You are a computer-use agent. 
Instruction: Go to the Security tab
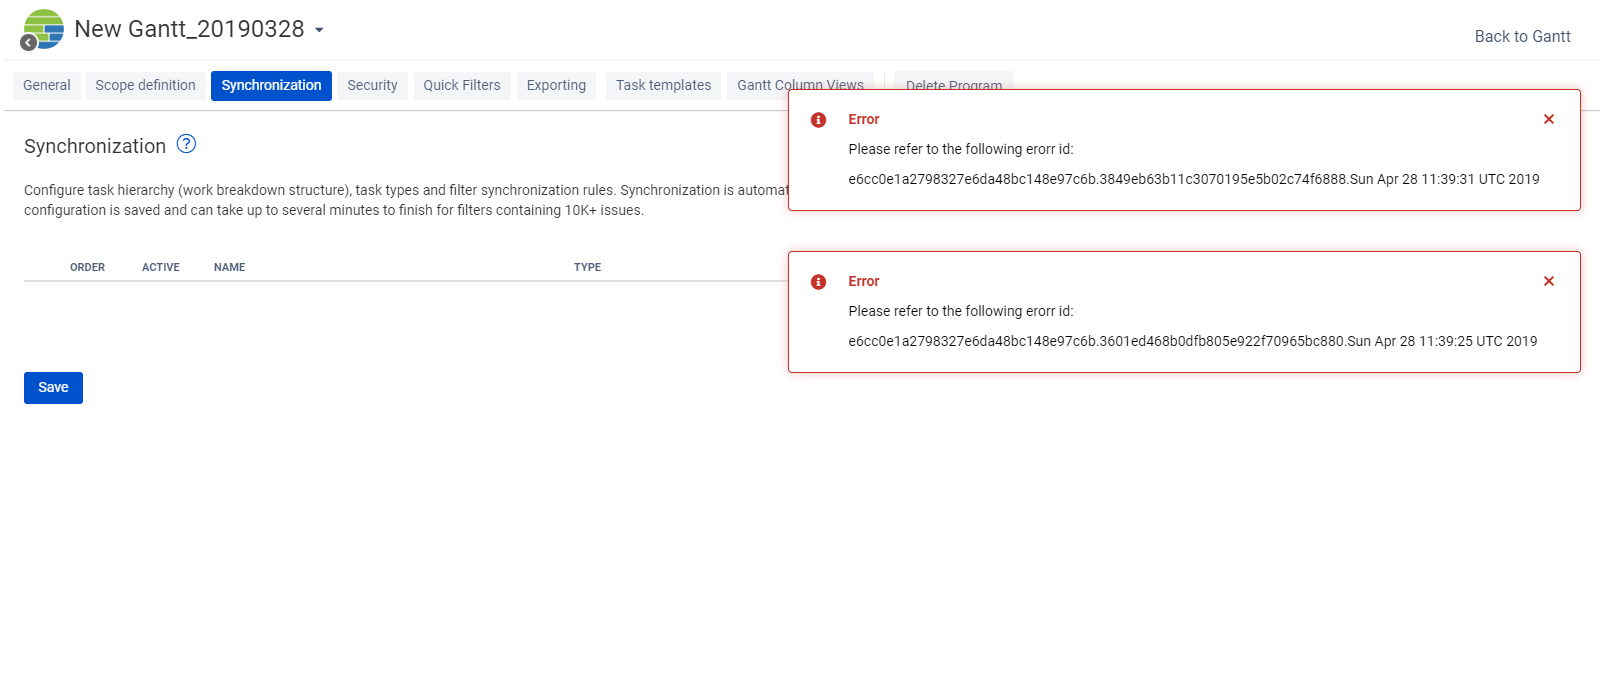tap(372, 86)
